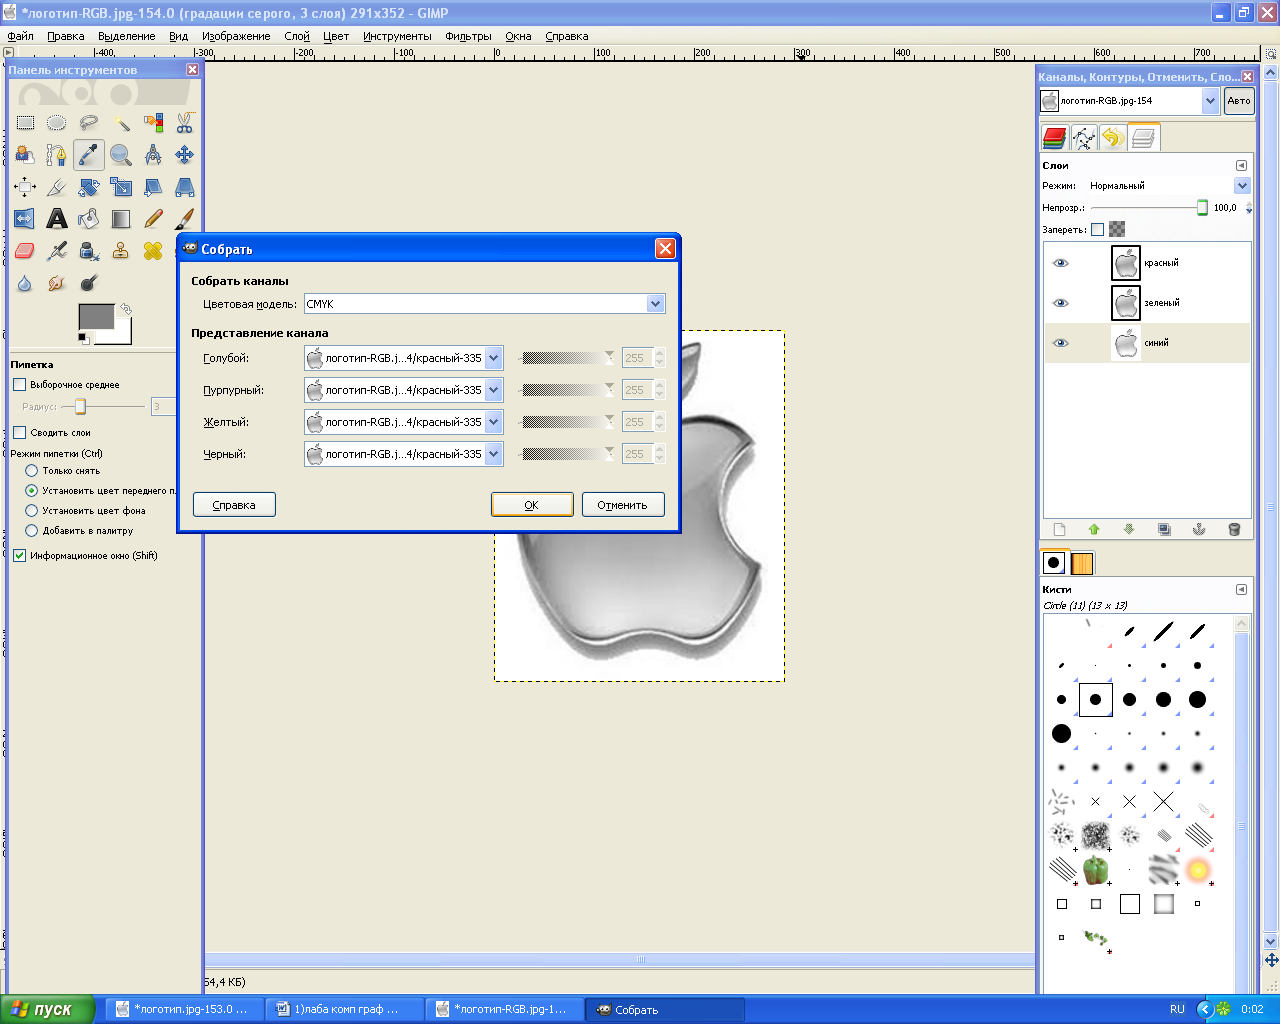Open the image selector логотип-RGB.jpg-154 dropdown
The height and width of the screenshot is (1024, 1280).
coord(1130,101)
